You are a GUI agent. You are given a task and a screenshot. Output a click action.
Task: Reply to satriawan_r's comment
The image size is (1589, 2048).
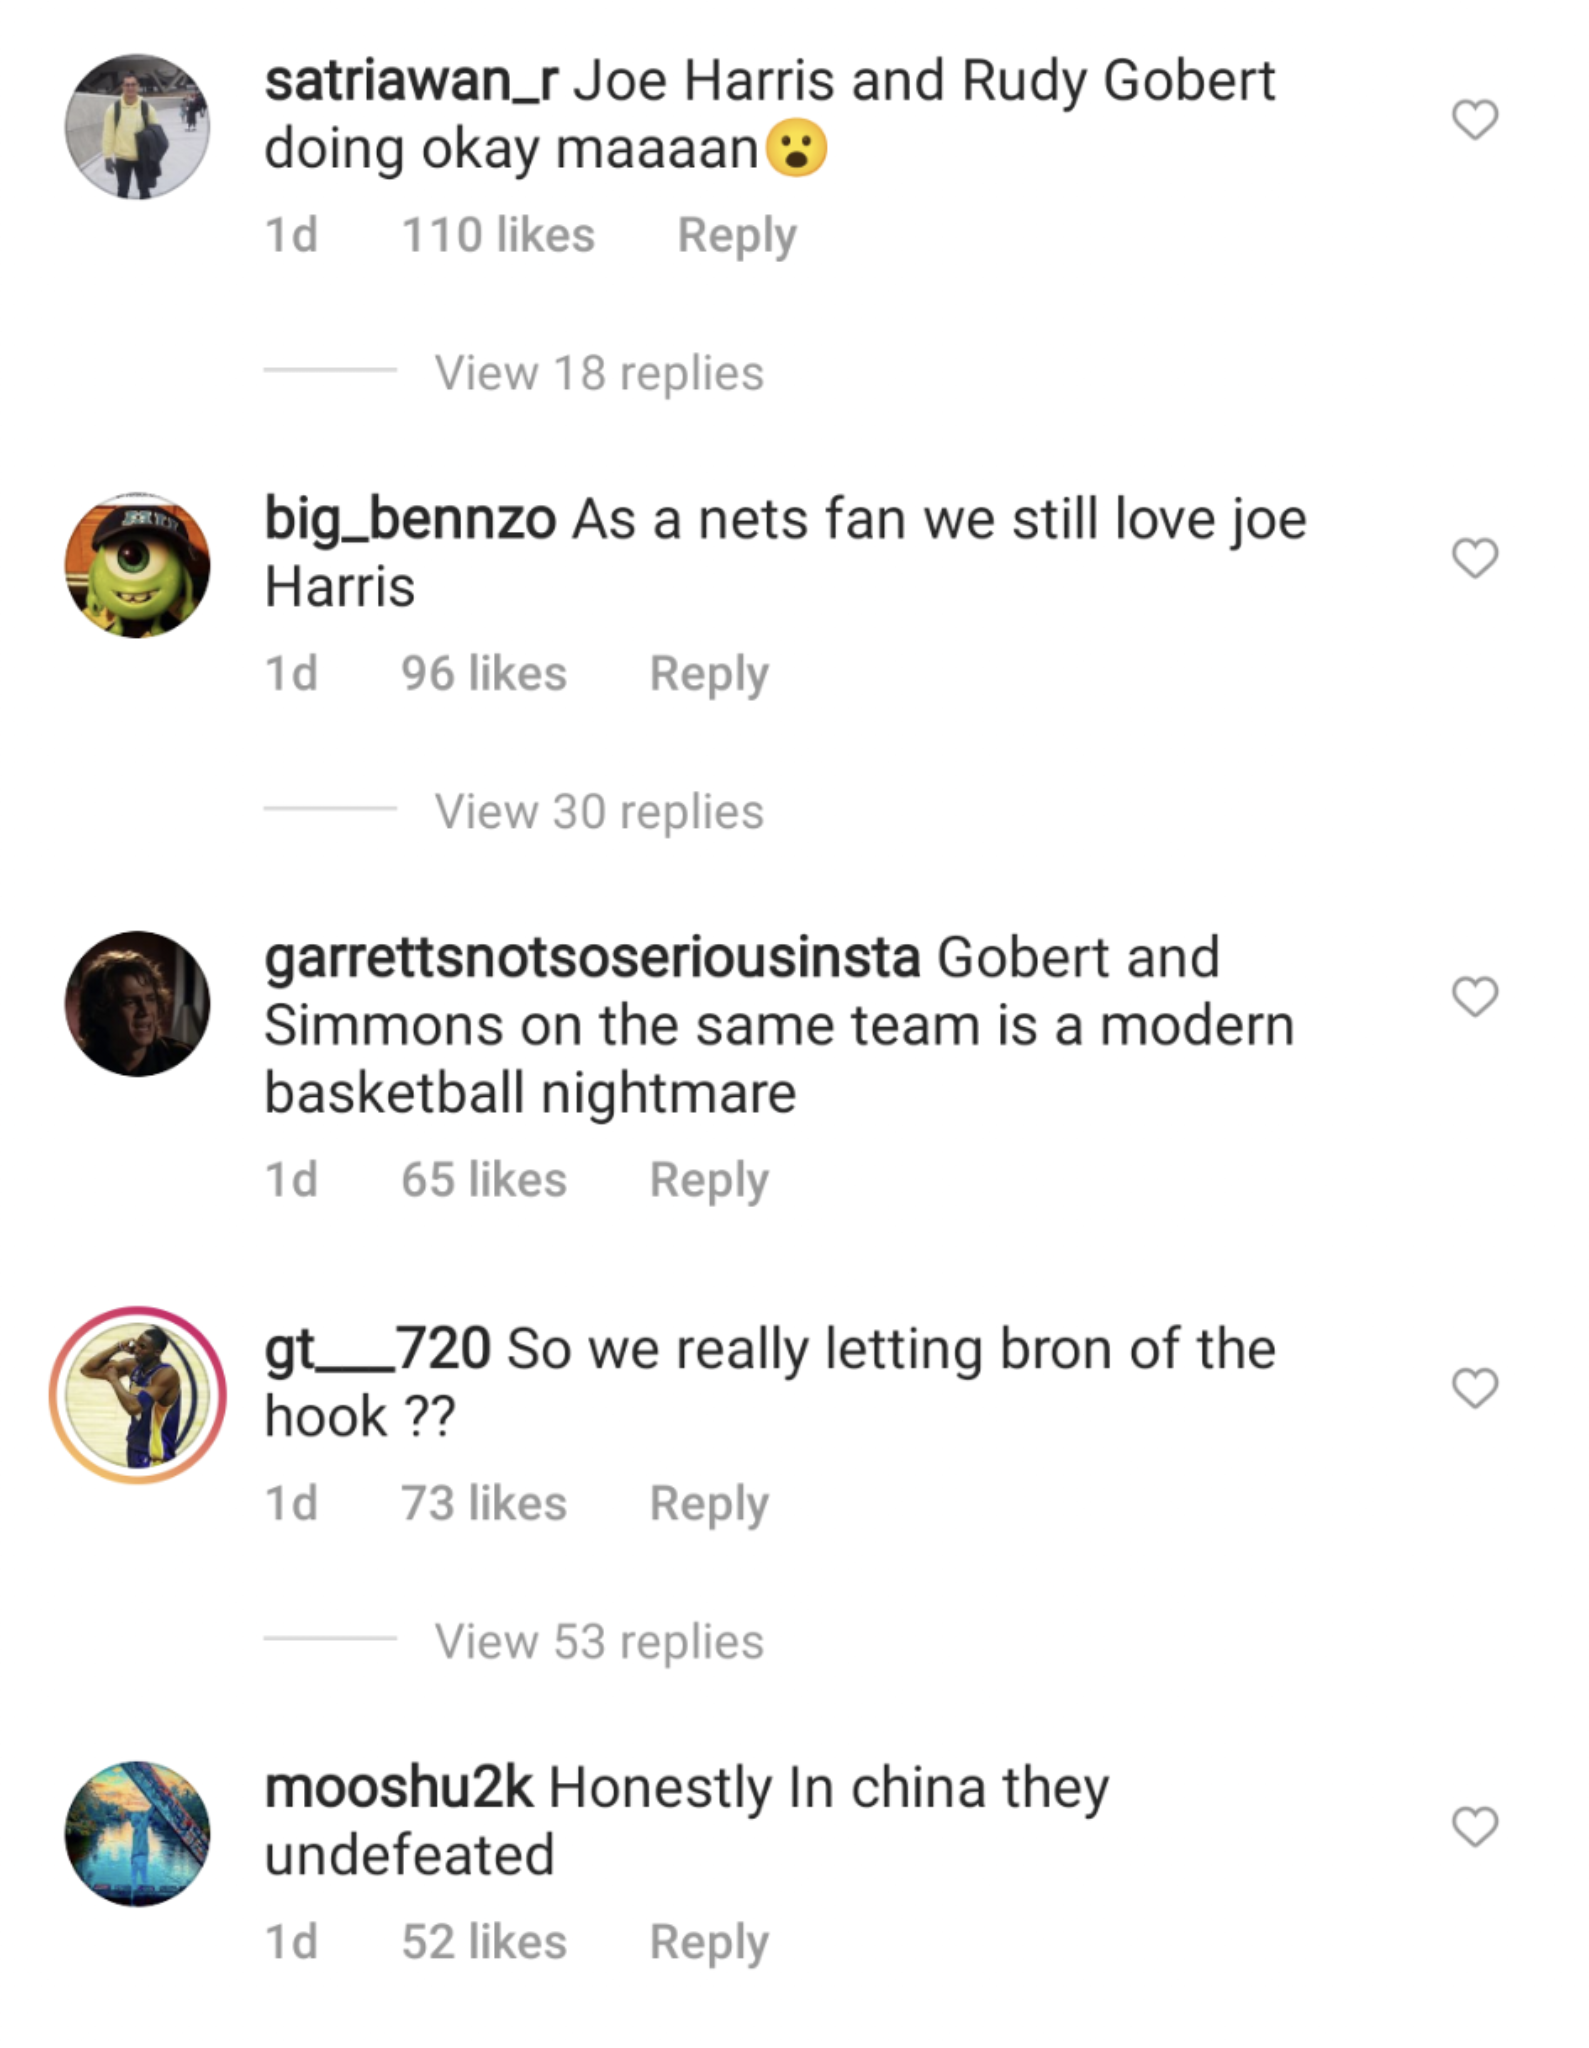pyautogui.click(x=737, y=236)
